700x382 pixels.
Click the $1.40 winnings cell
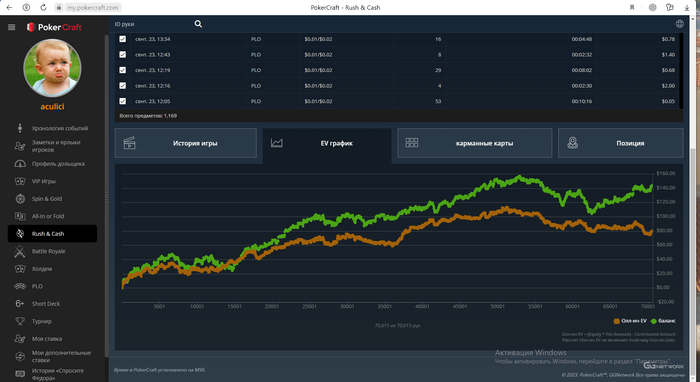[668, 55]
